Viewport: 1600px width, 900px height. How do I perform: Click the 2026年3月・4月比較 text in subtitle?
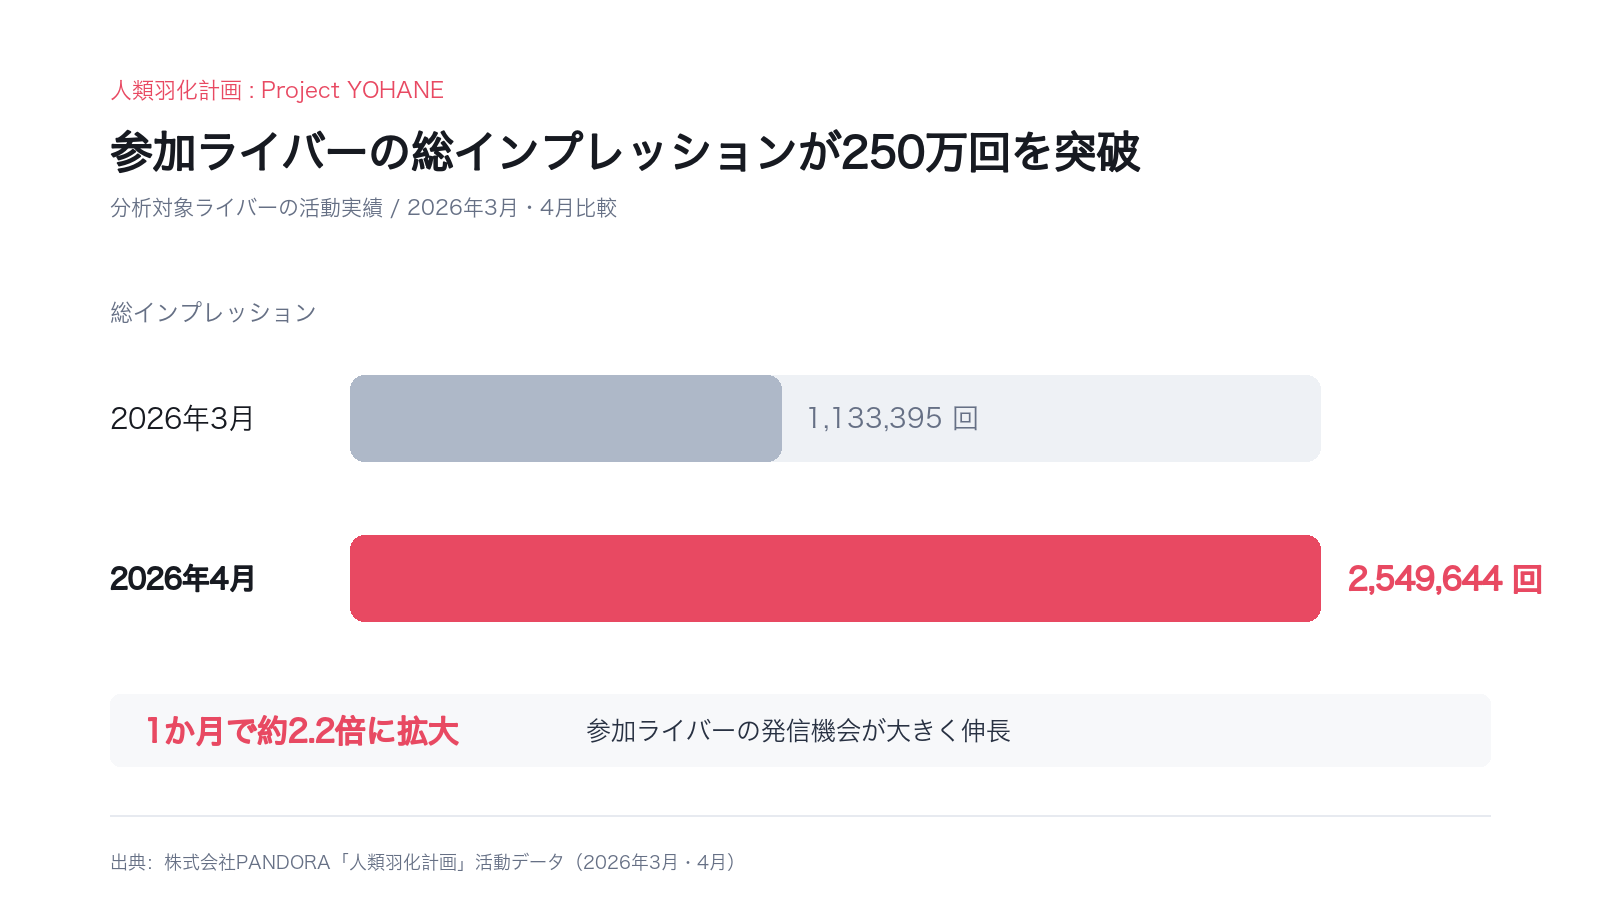click(x=512, y=208)
